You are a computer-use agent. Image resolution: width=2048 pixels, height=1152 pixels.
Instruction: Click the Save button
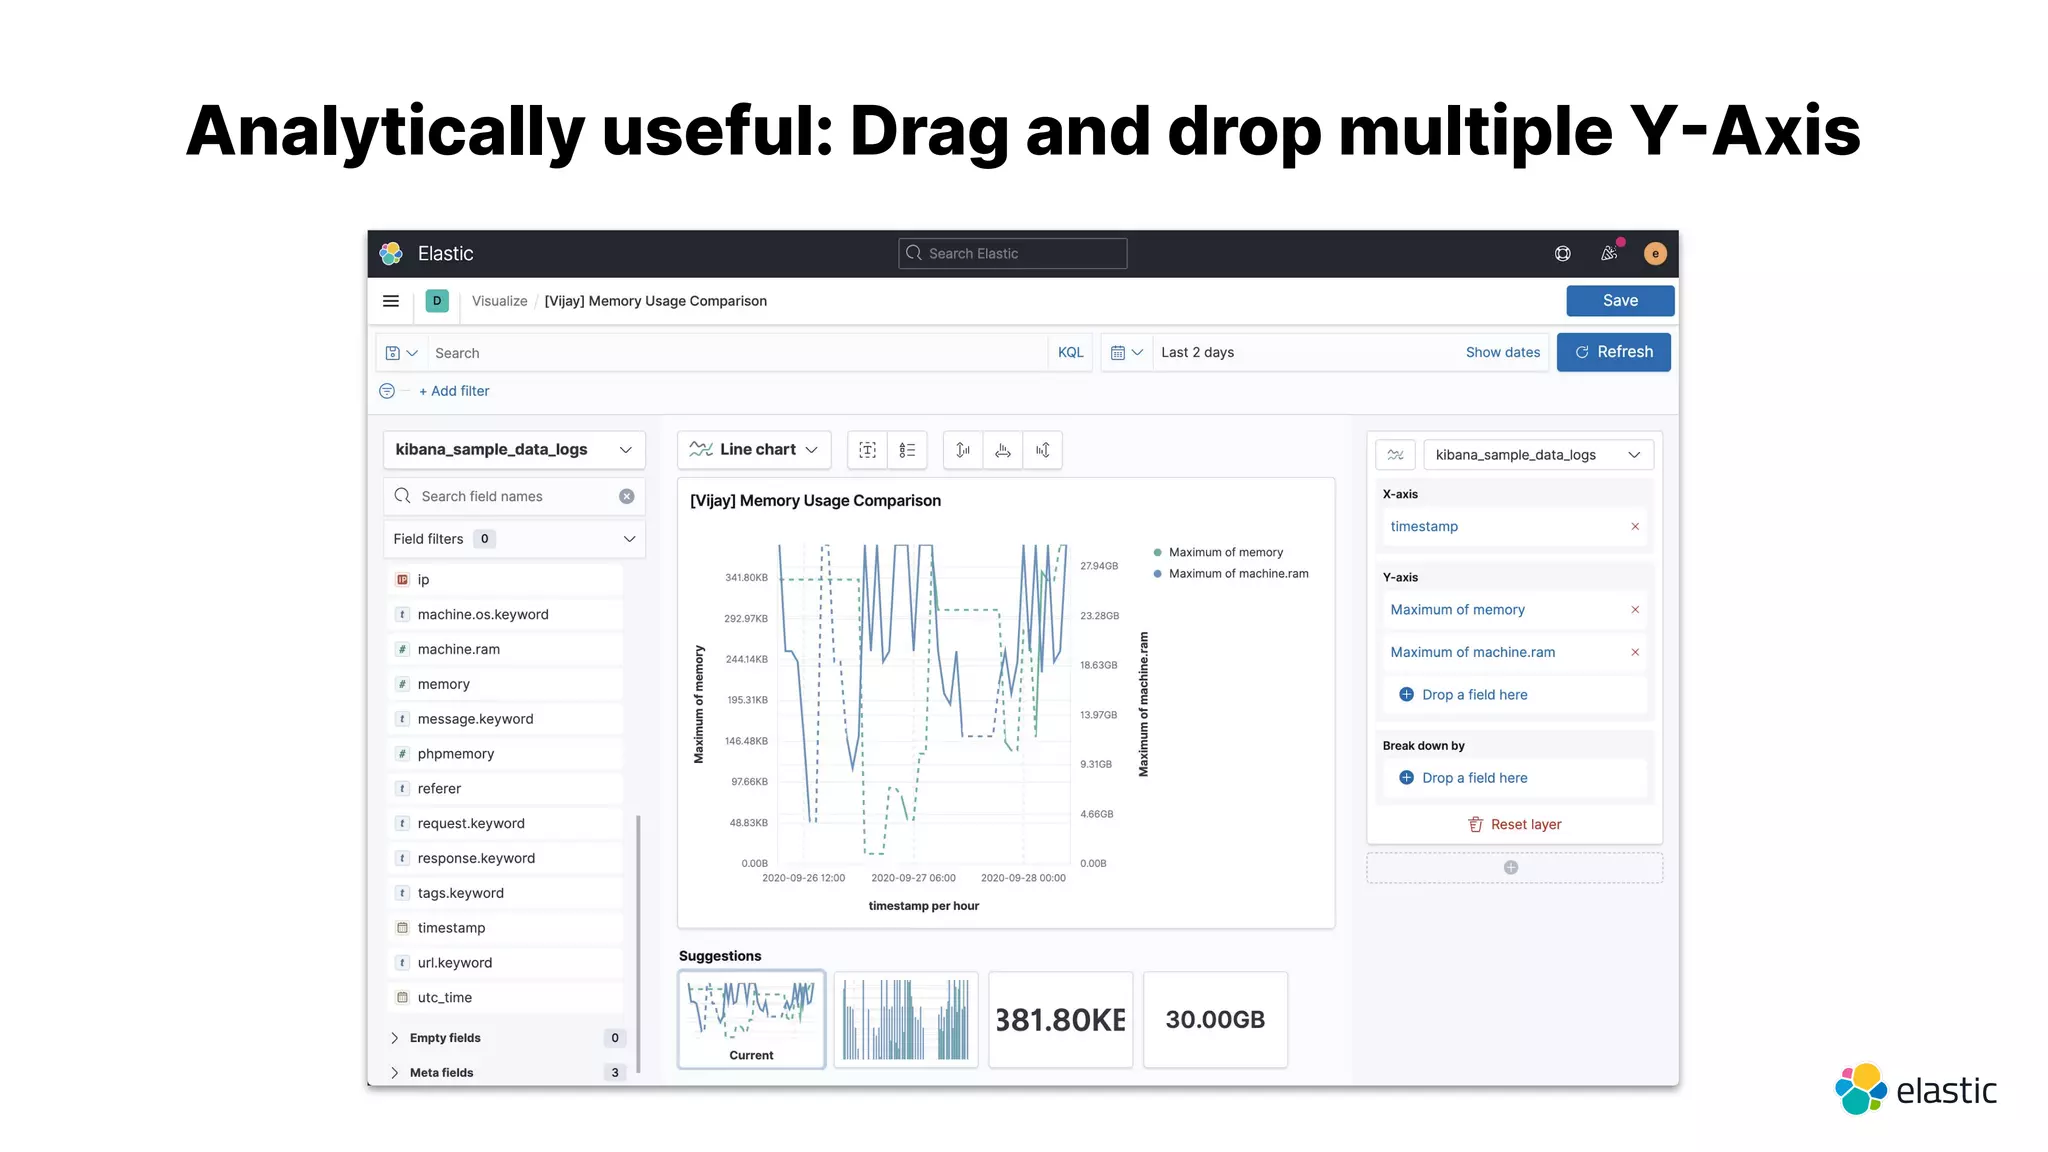pyautogui.click(x=1620, y=301)
